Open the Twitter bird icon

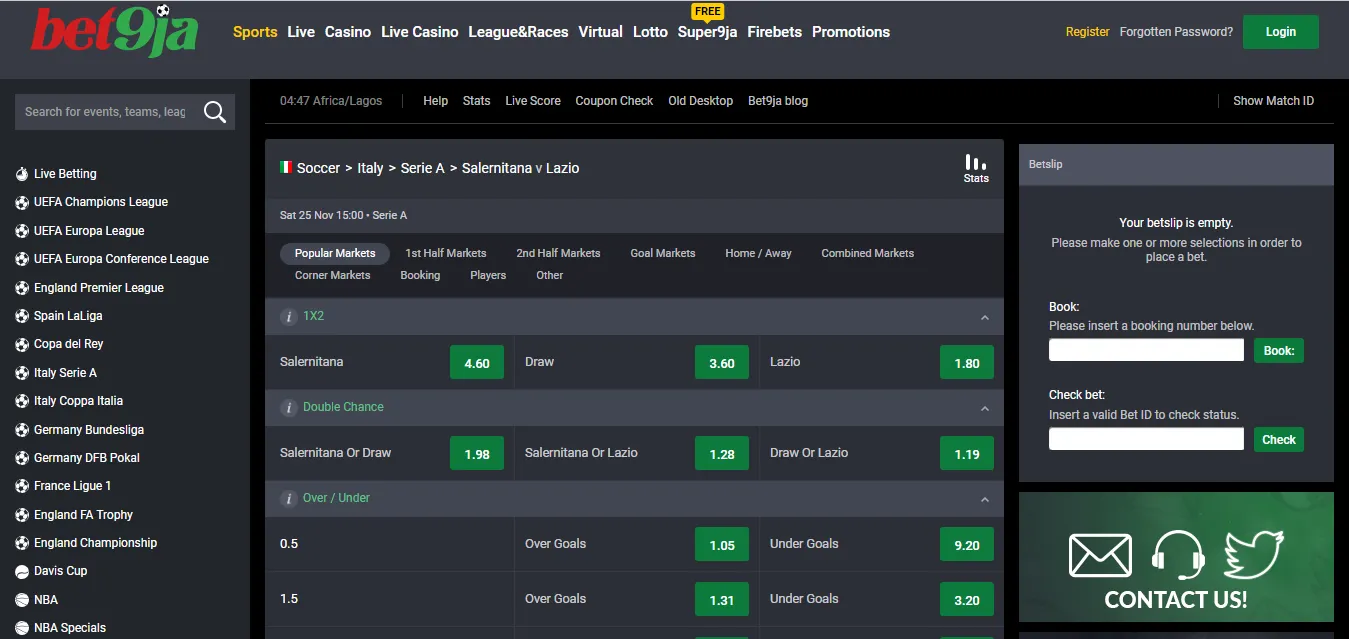pos(1253,554)
